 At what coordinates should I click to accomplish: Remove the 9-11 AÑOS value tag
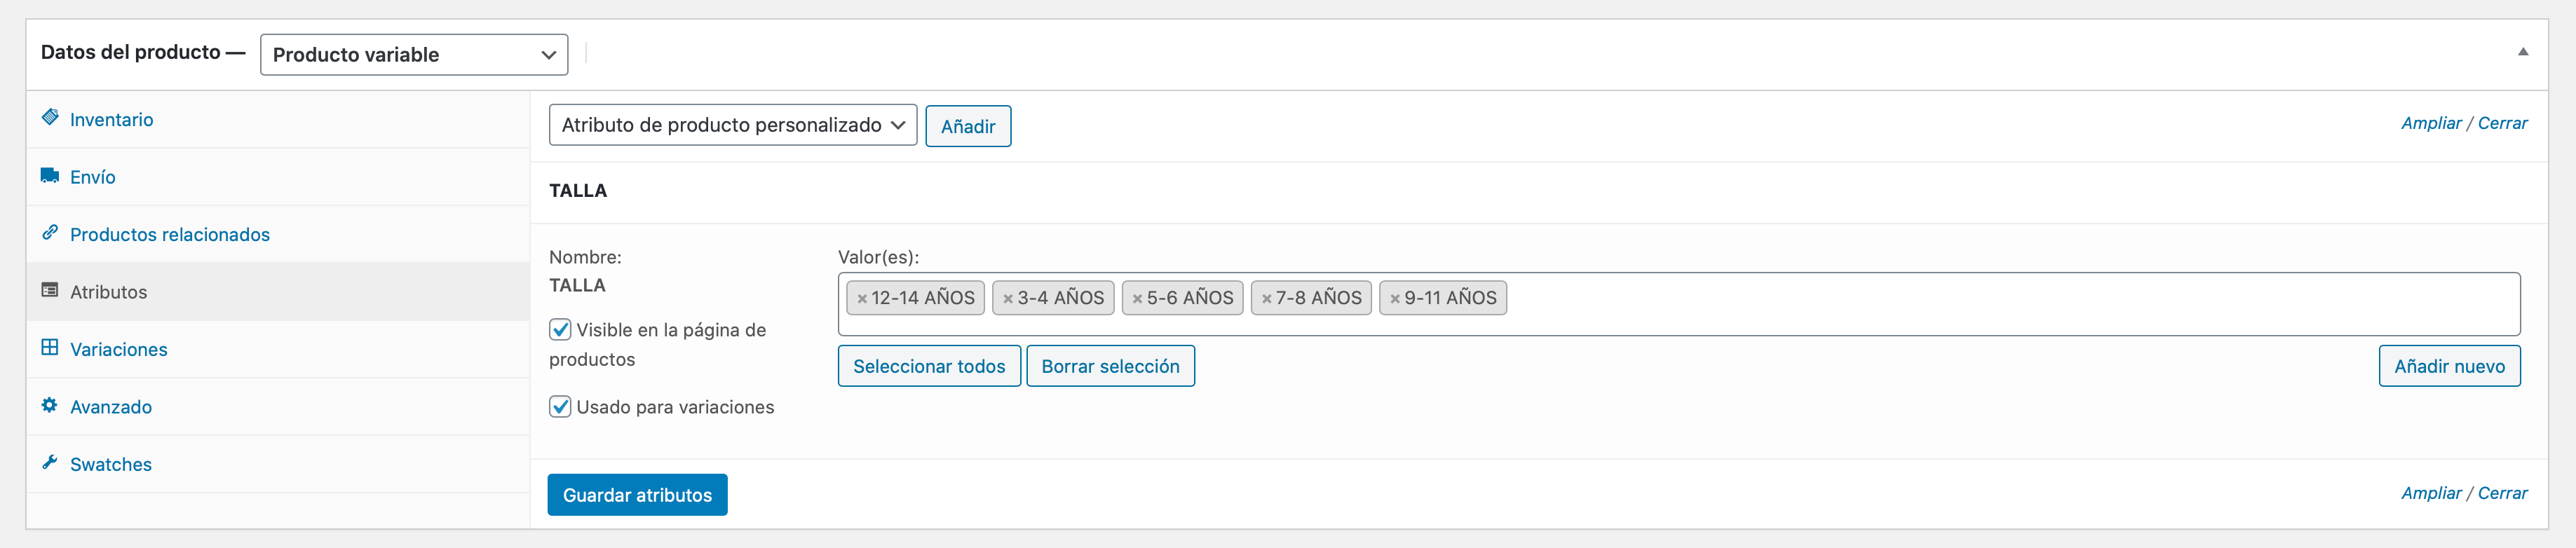click(x=1395, y=299)
